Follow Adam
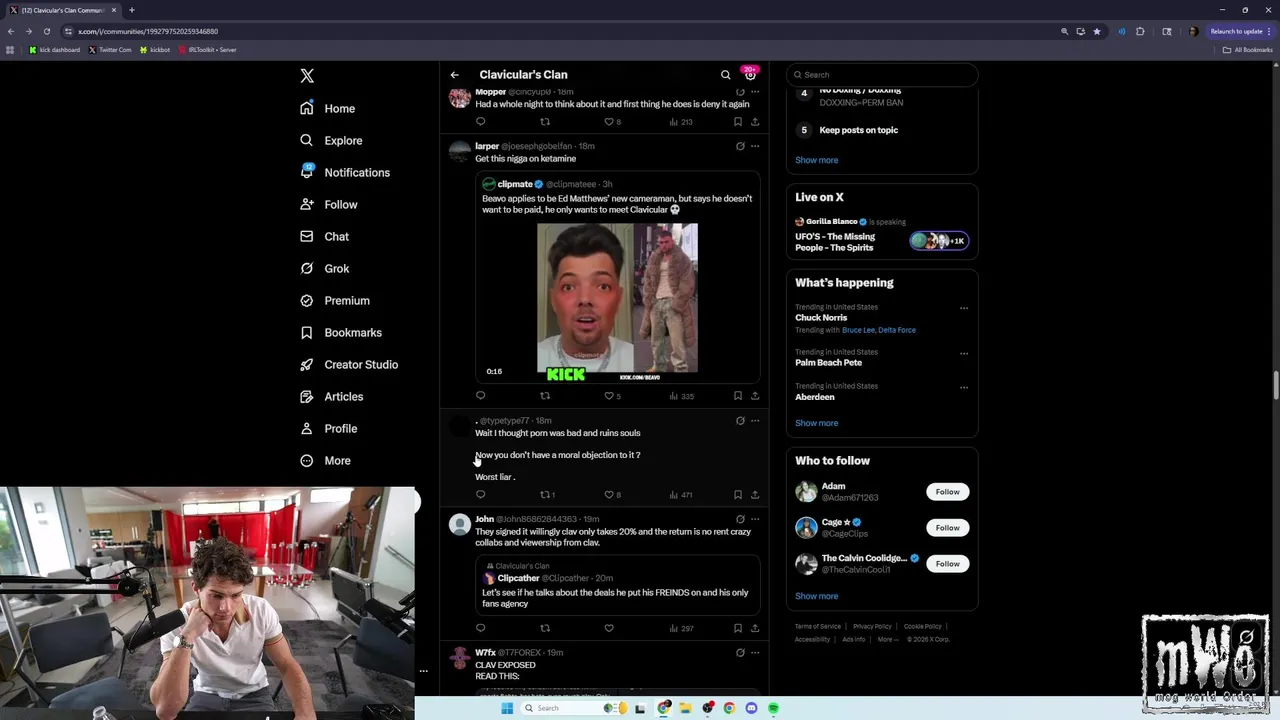Image resolution: width=1280 pixels, height=720 pixels. (947, 492)
